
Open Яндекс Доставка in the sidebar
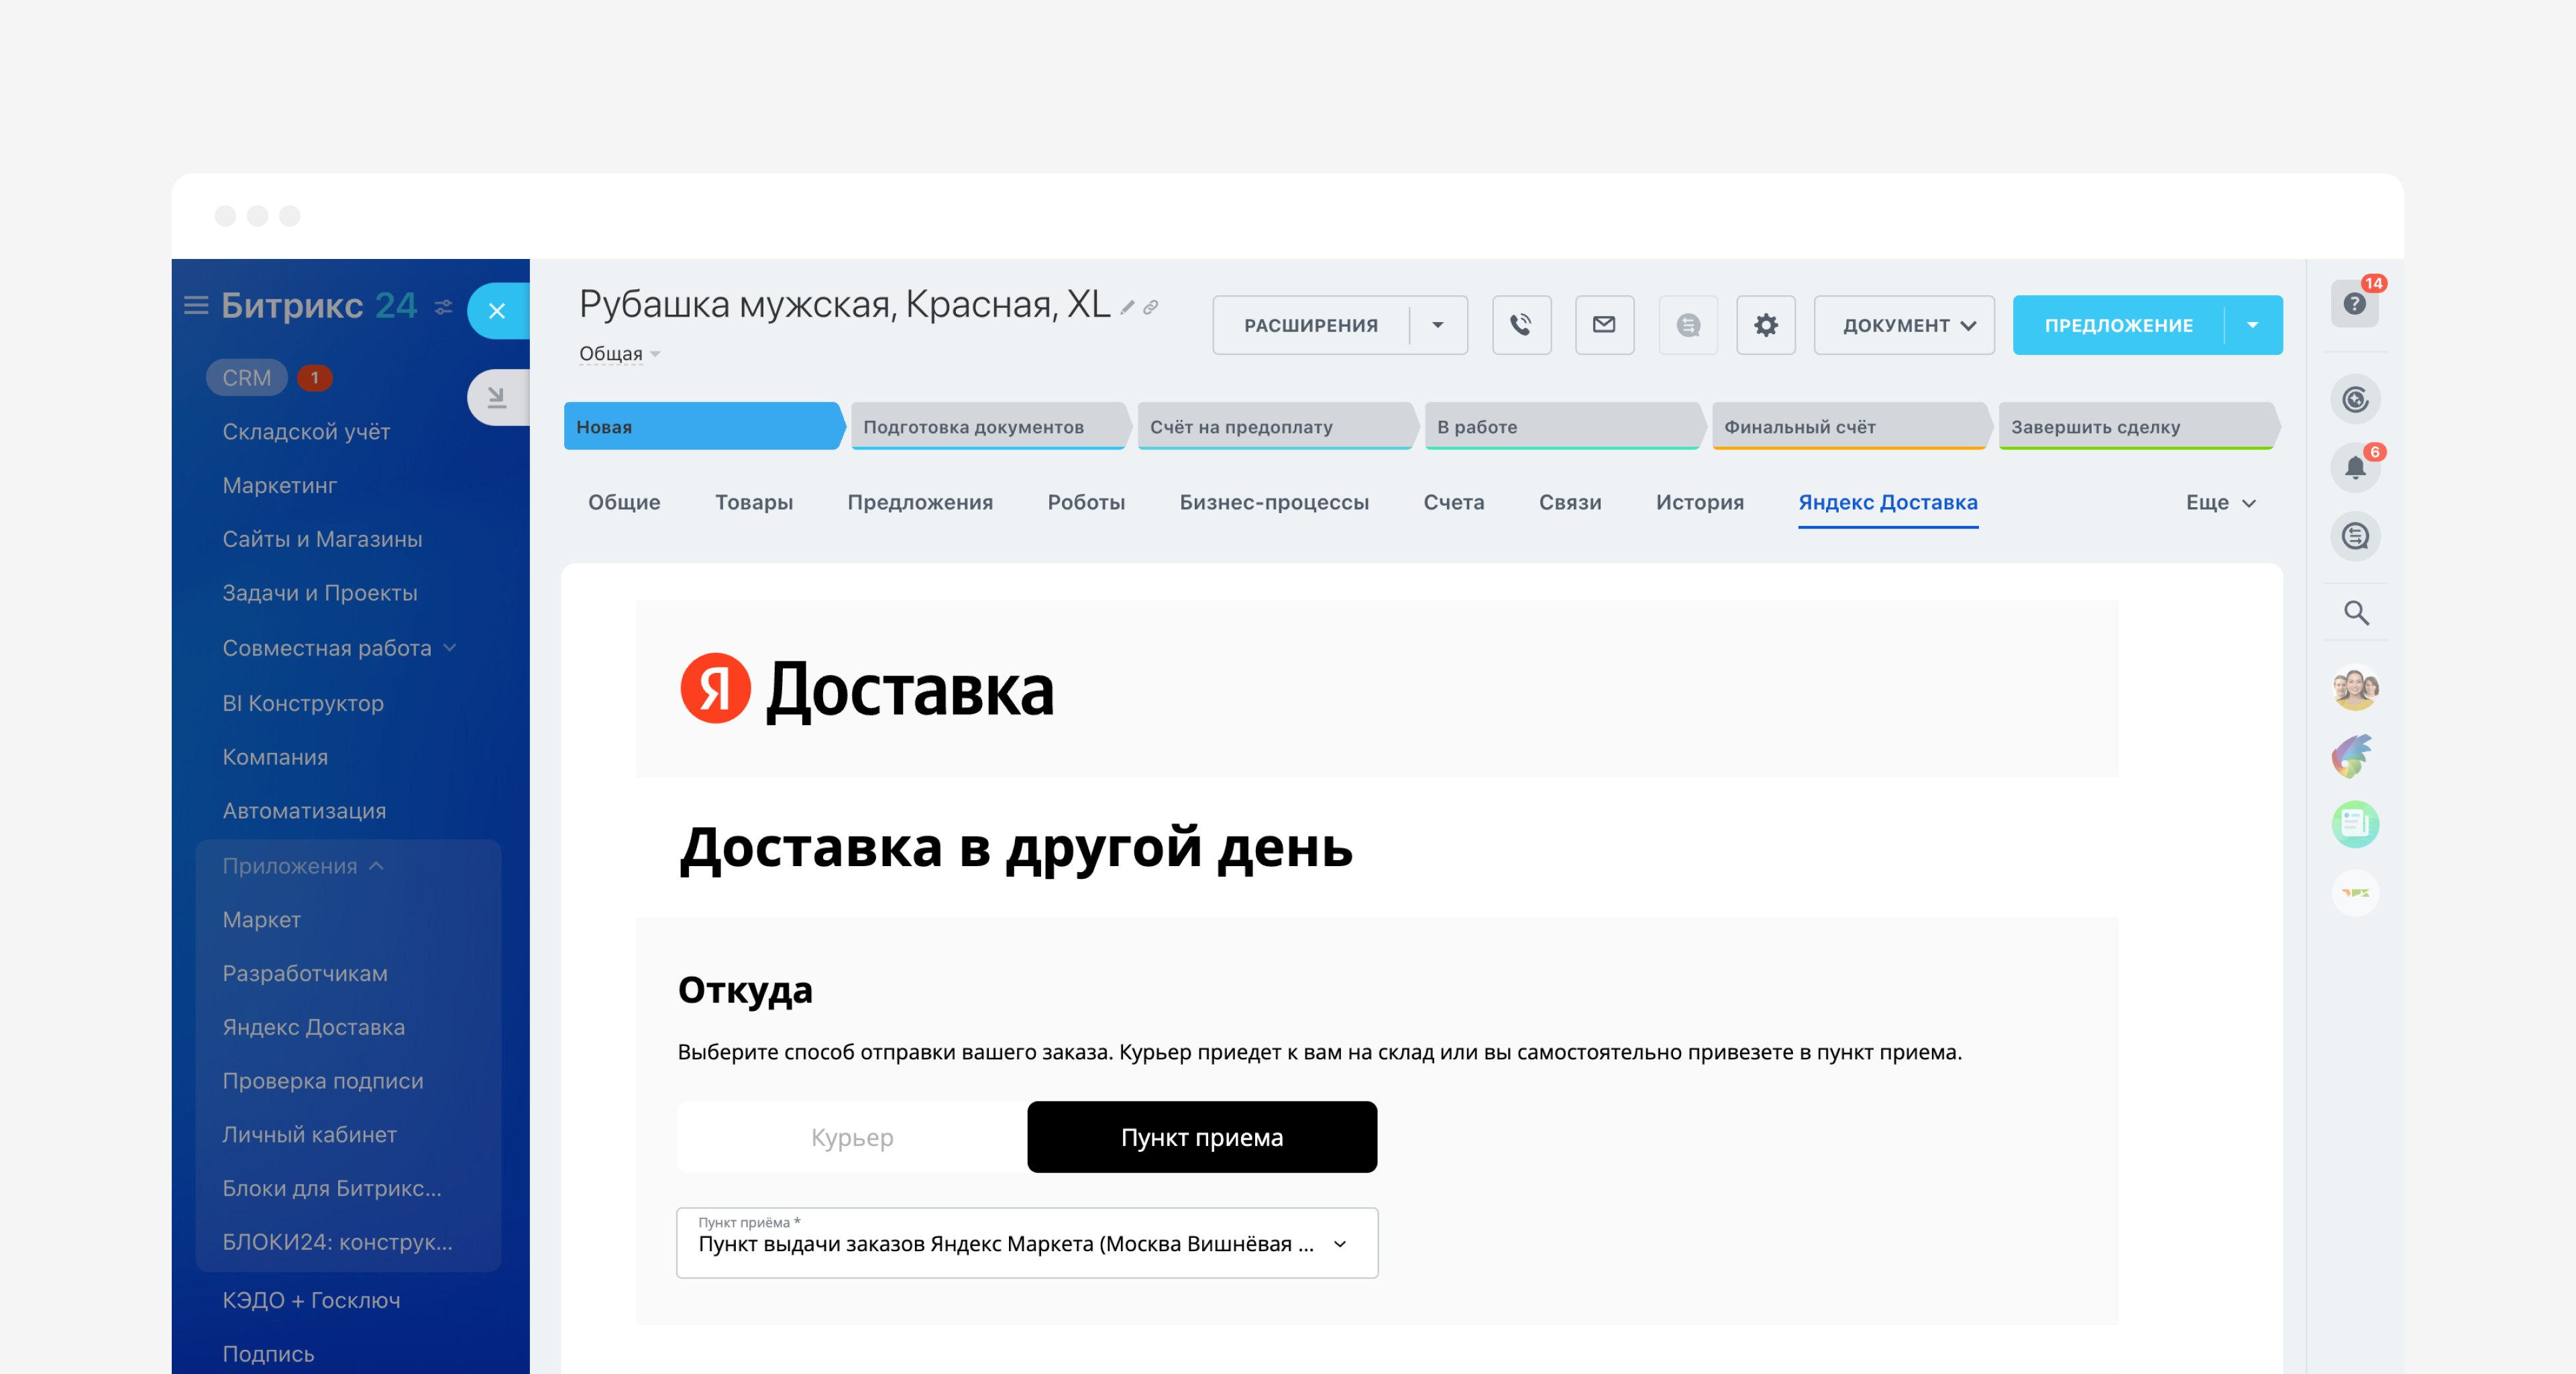pyautogui.click(x=313, y=1027)
